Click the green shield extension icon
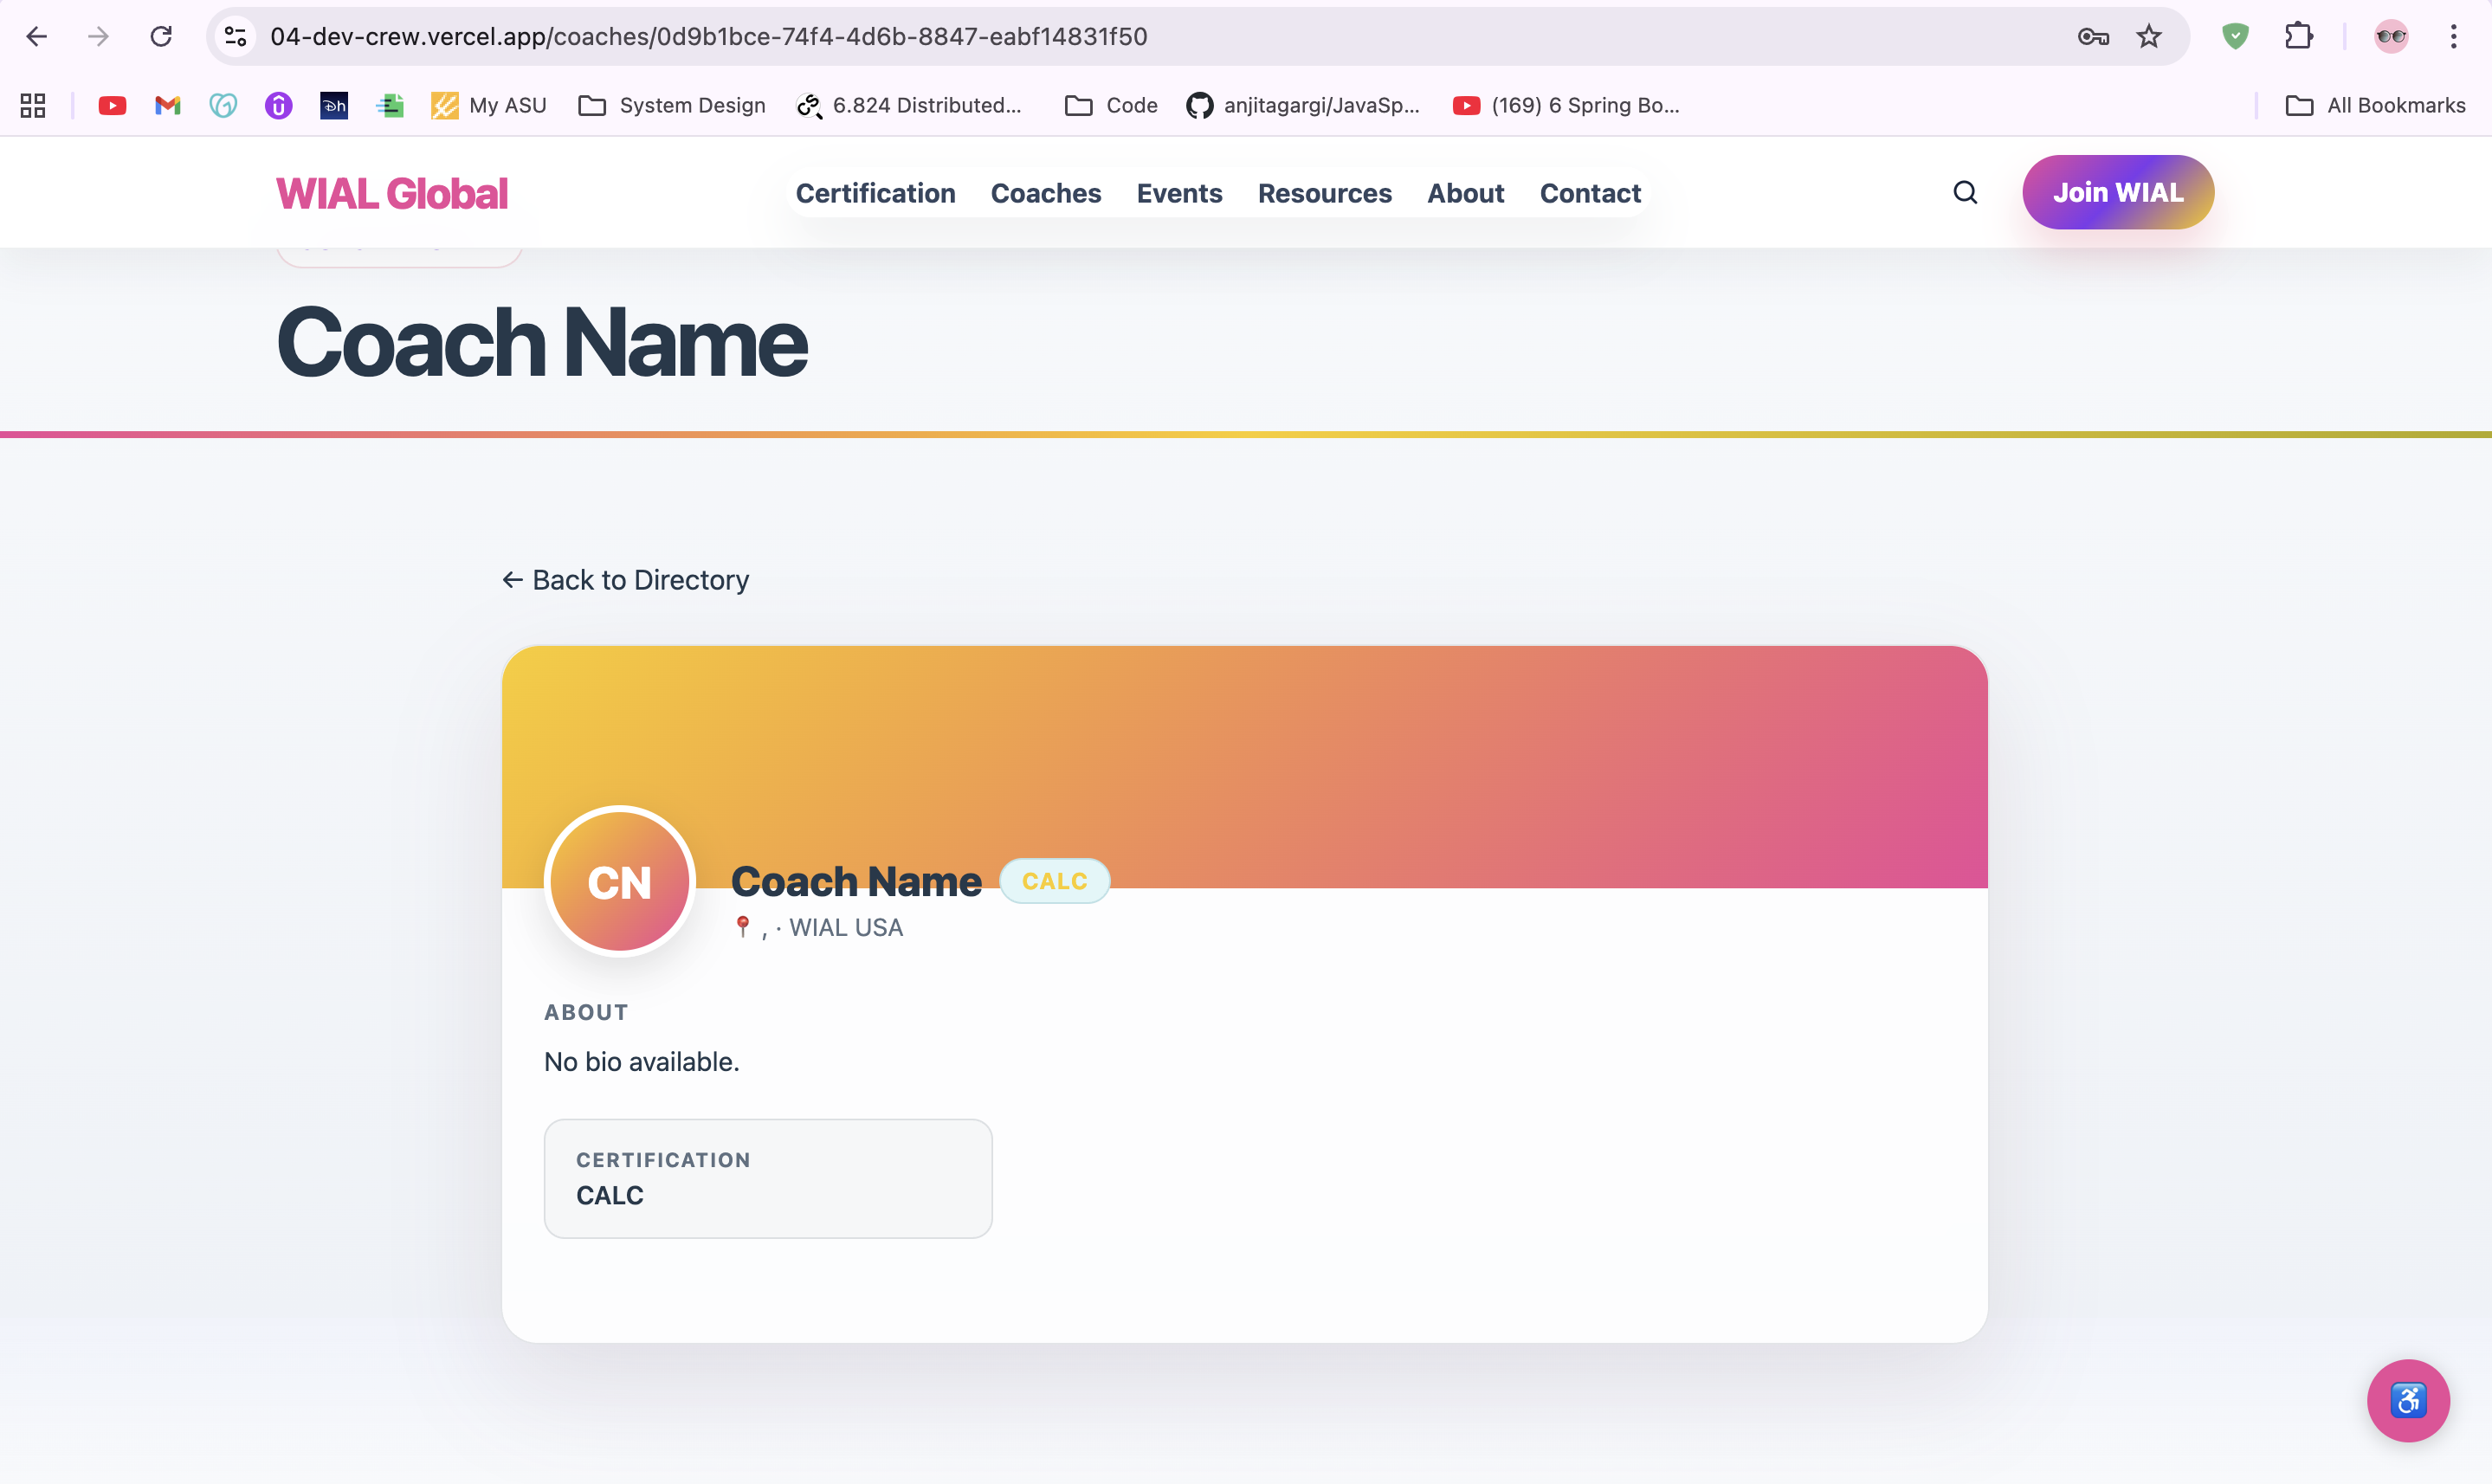The width and height of the screenshot is (2492, 1484). pyautogui.click(x=2235, y=37)
